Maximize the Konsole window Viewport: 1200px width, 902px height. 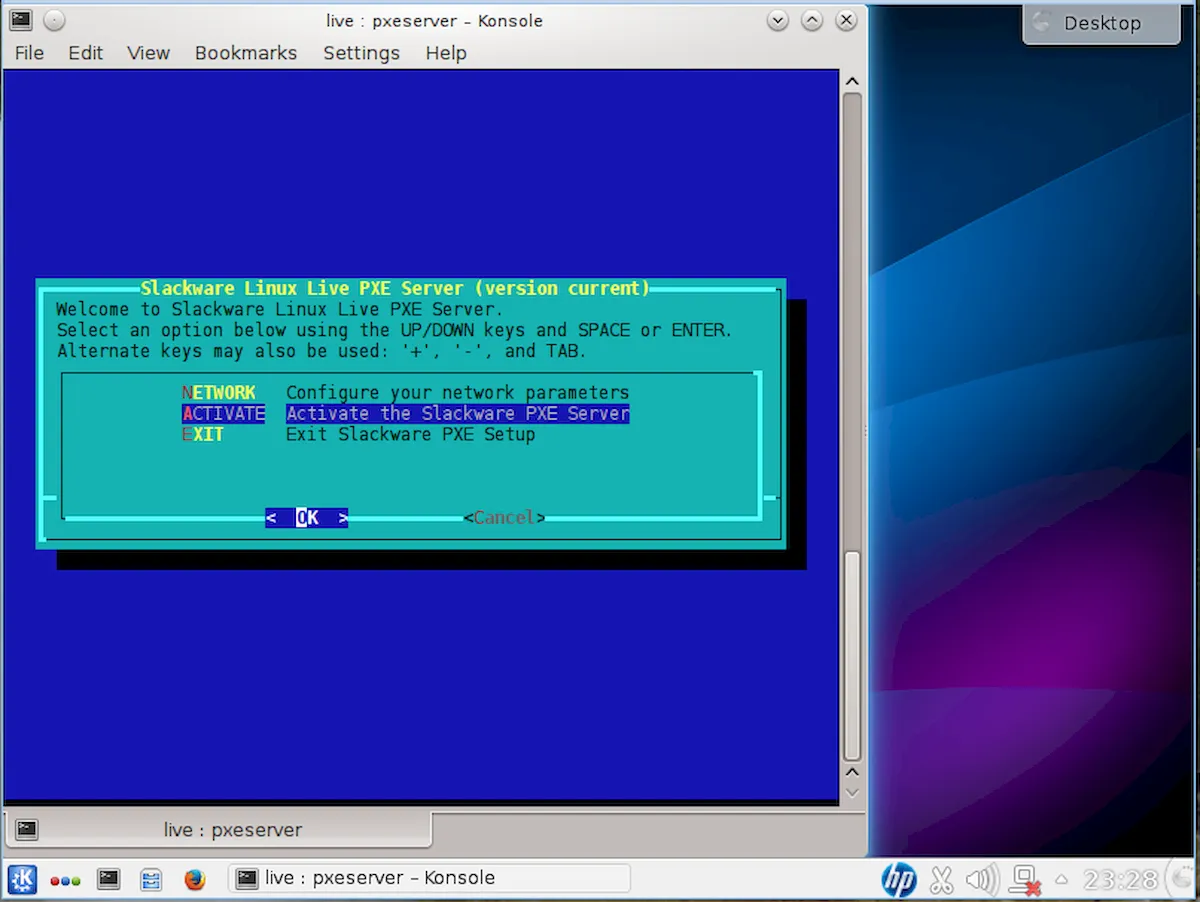click(x=812, y=20)
